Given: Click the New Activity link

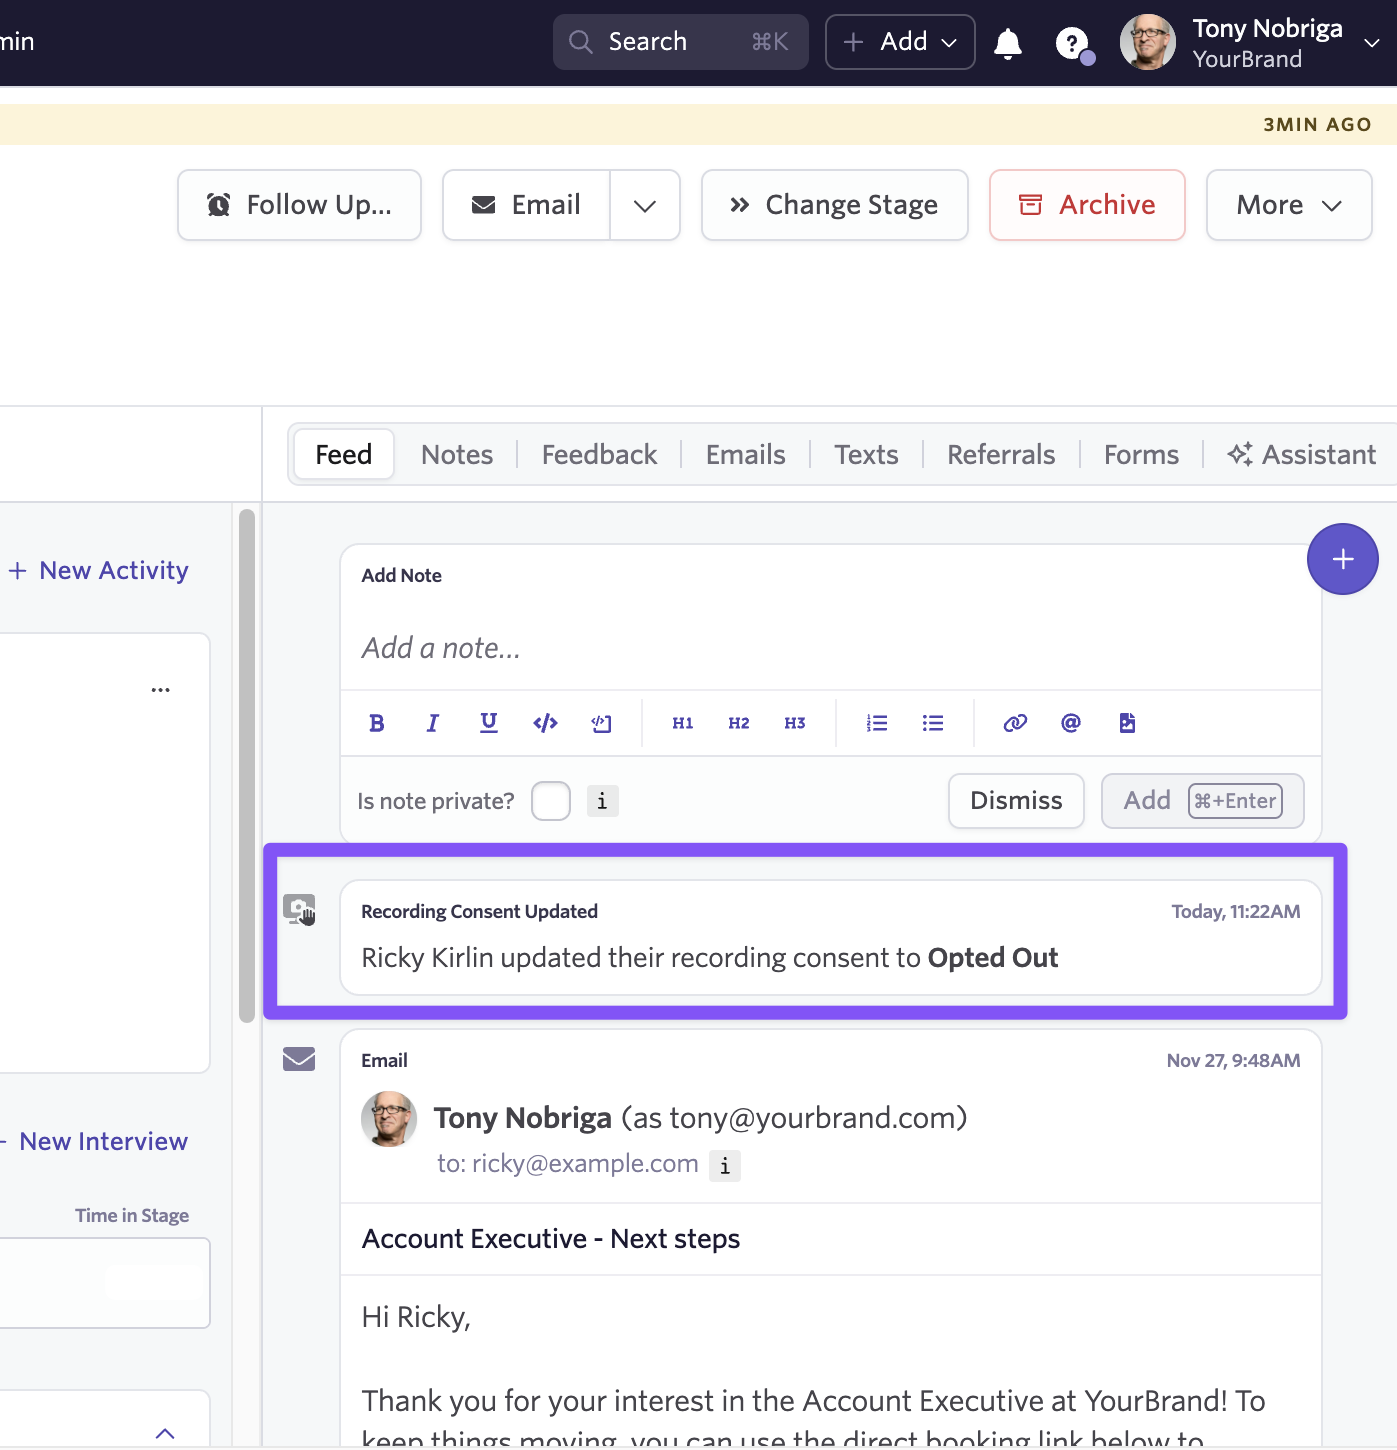Looking at the screenshot, I should coord(100,570).
